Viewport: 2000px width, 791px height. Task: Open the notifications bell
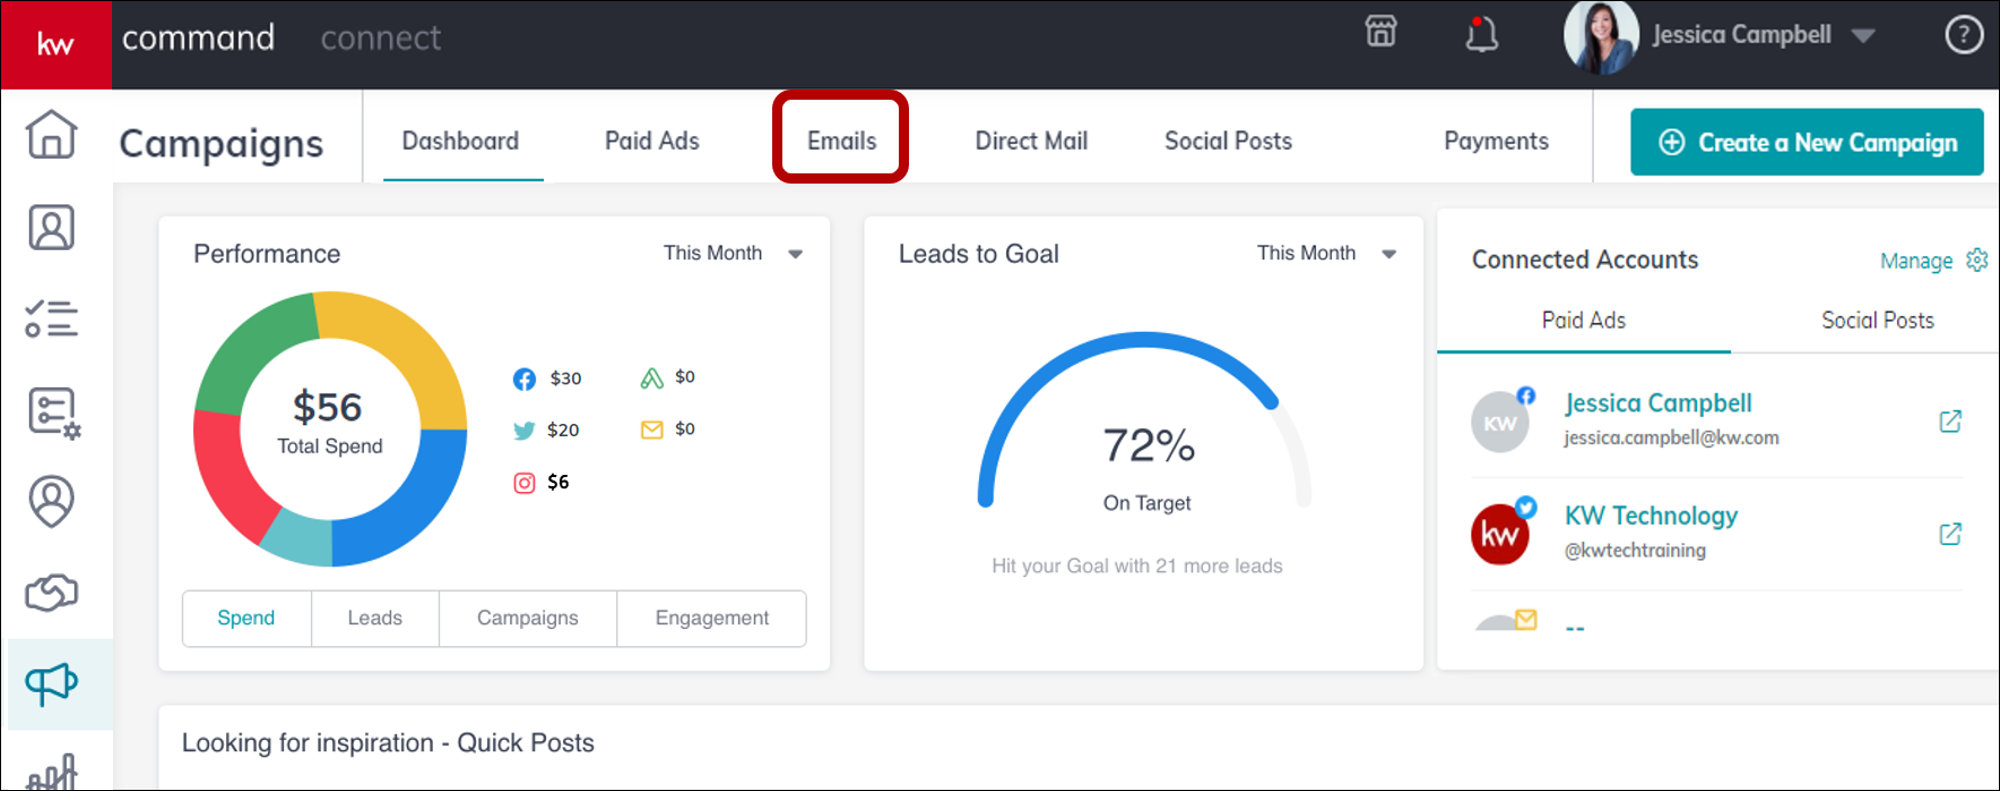[1481, 34]
